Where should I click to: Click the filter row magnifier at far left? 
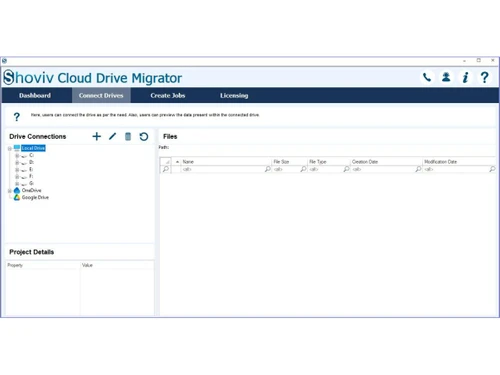[165, 169]
